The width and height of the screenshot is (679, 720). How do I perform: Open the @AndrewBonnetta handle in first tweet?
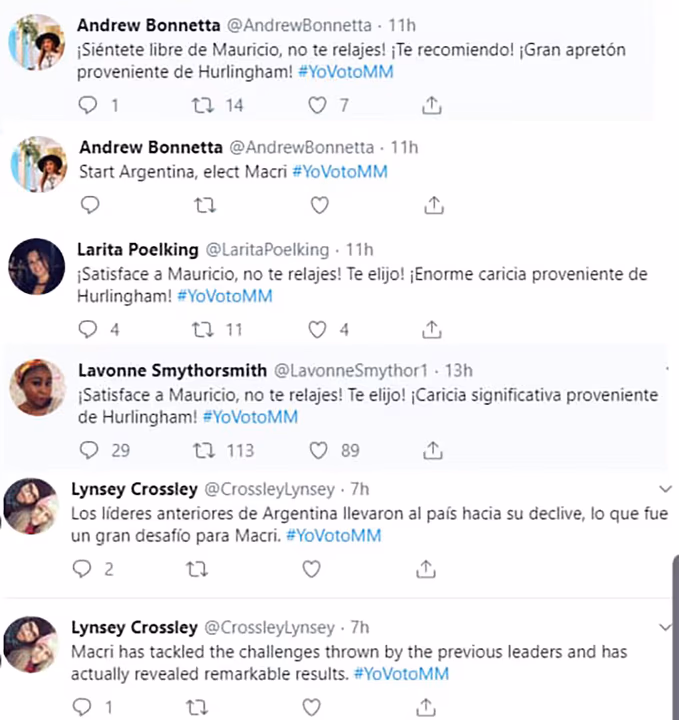(299, 25)
